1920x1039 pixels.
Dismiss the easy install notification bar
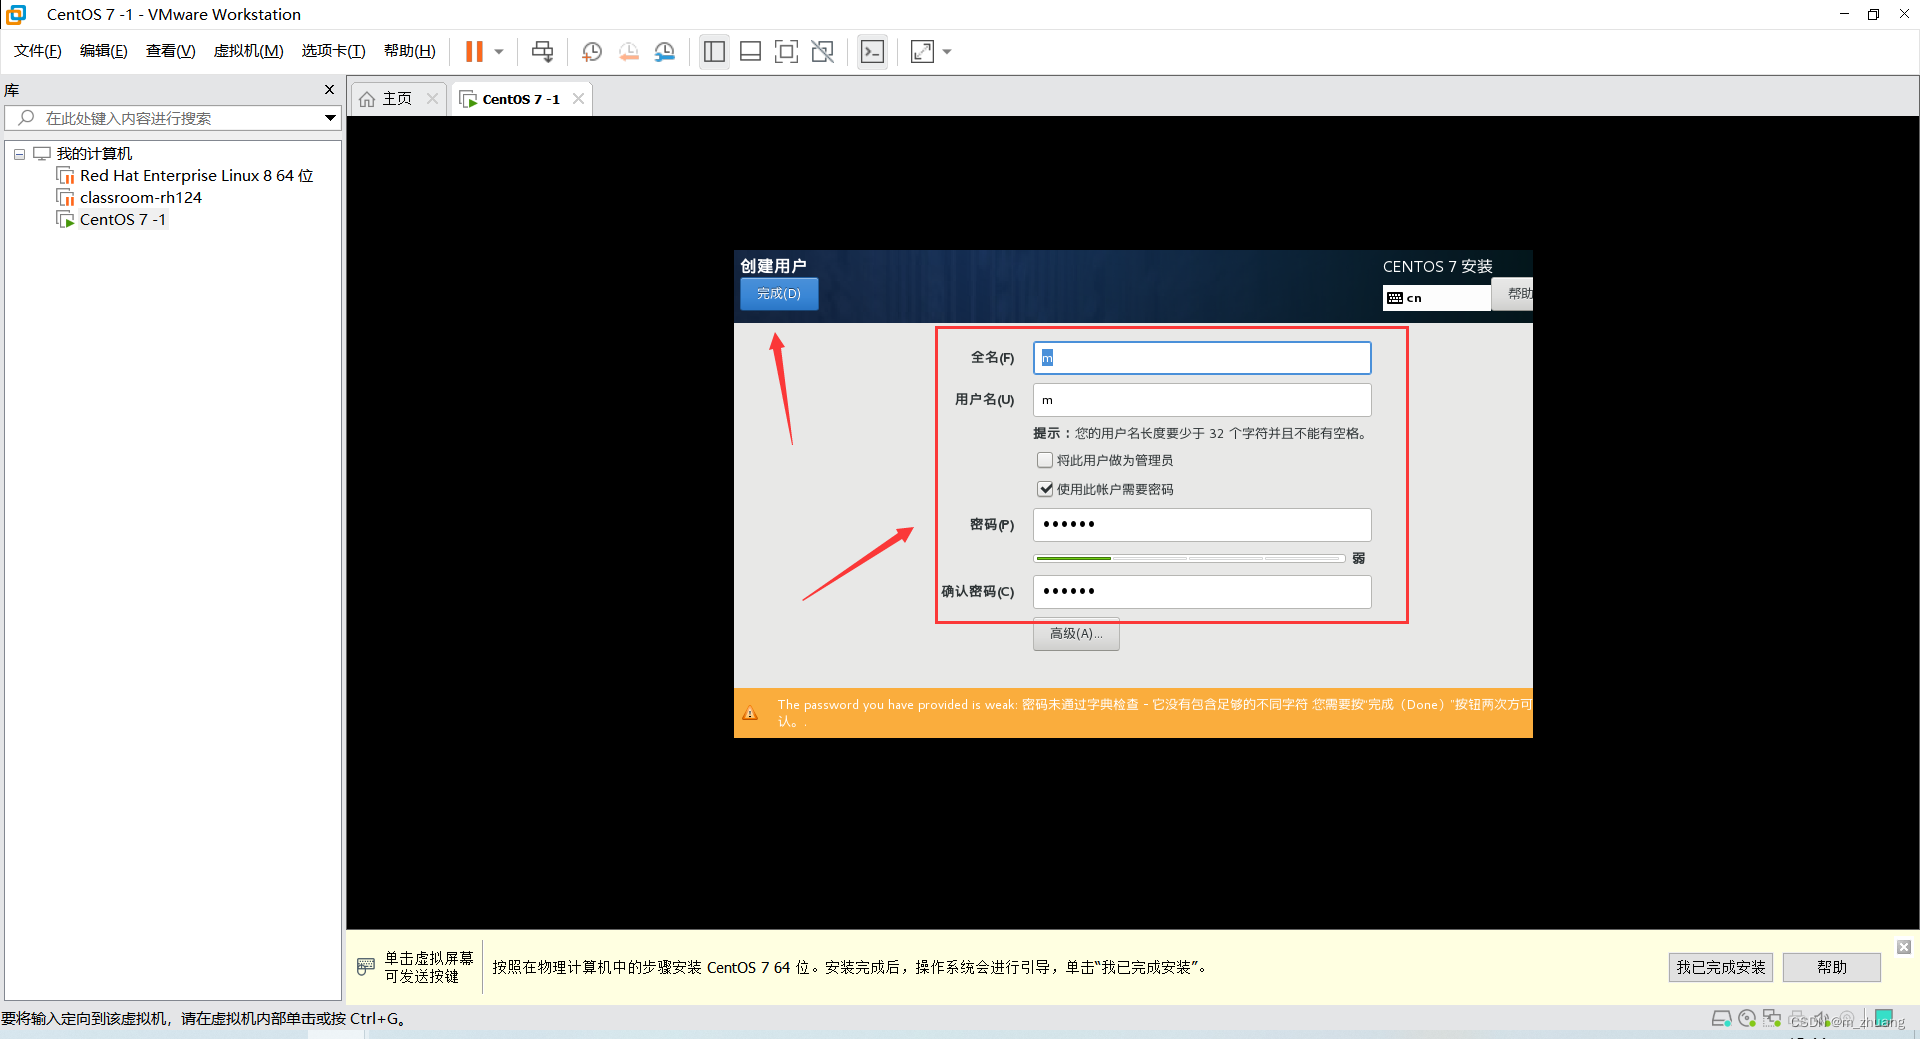[1904, 947]
